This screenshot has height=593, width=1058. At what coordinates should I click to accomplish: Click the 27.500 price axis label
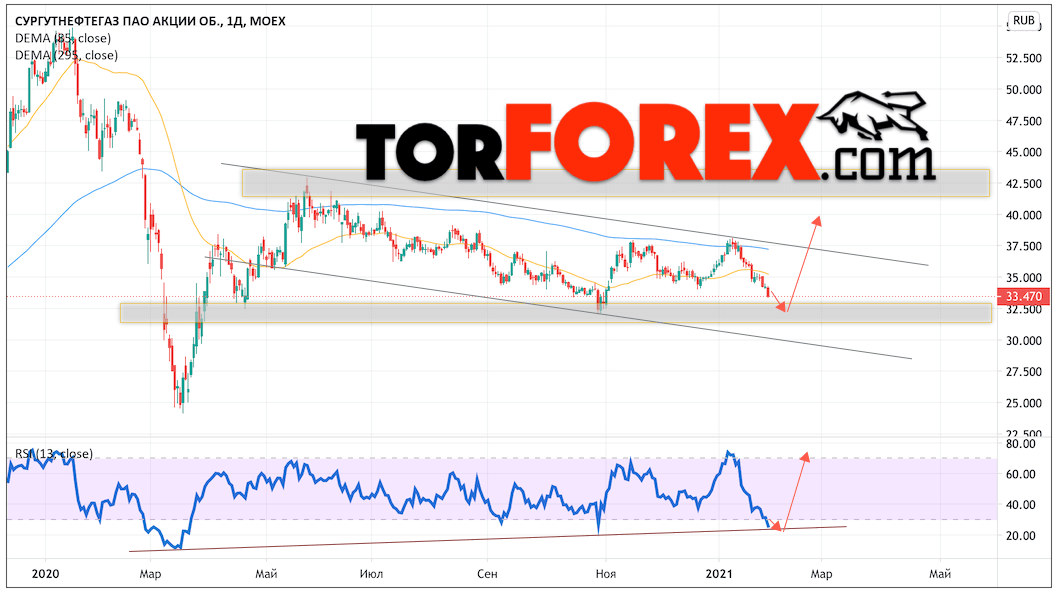click(x=1024, y=372)
